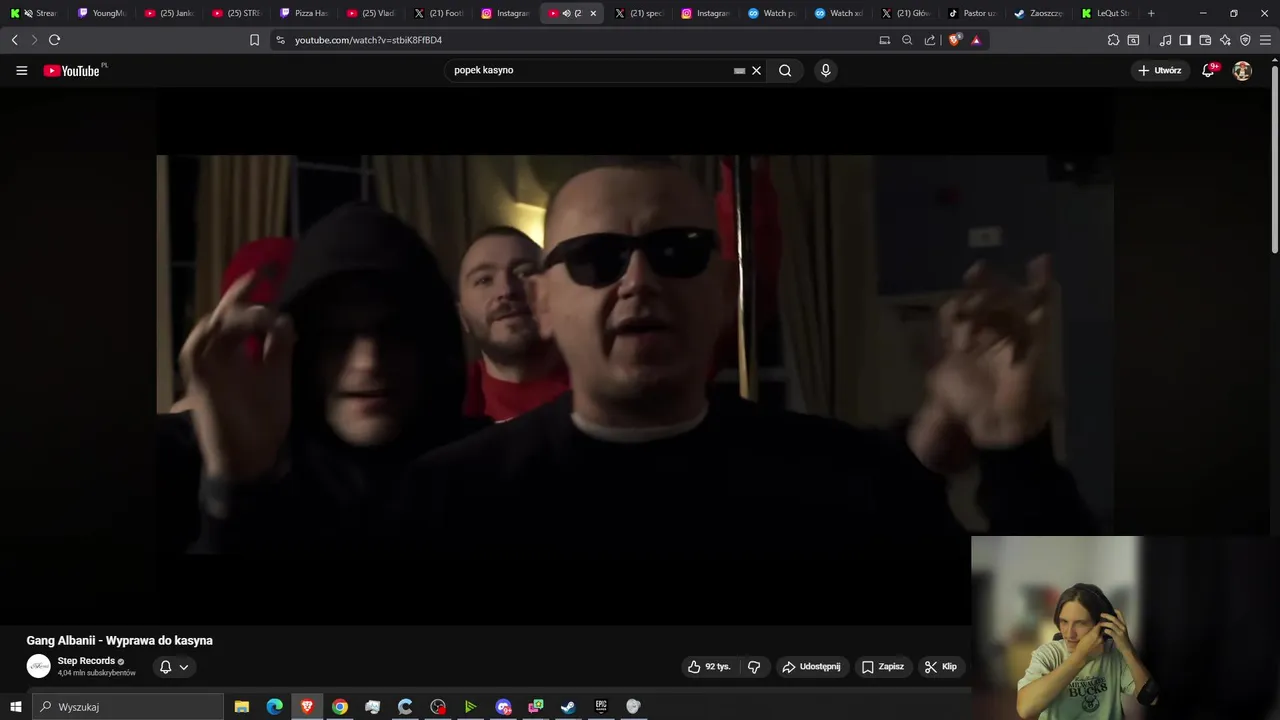Switch to the Twitch 'YoungMu' tab
This screenshot has width=1280, height=720.
(x=102, y=13)
